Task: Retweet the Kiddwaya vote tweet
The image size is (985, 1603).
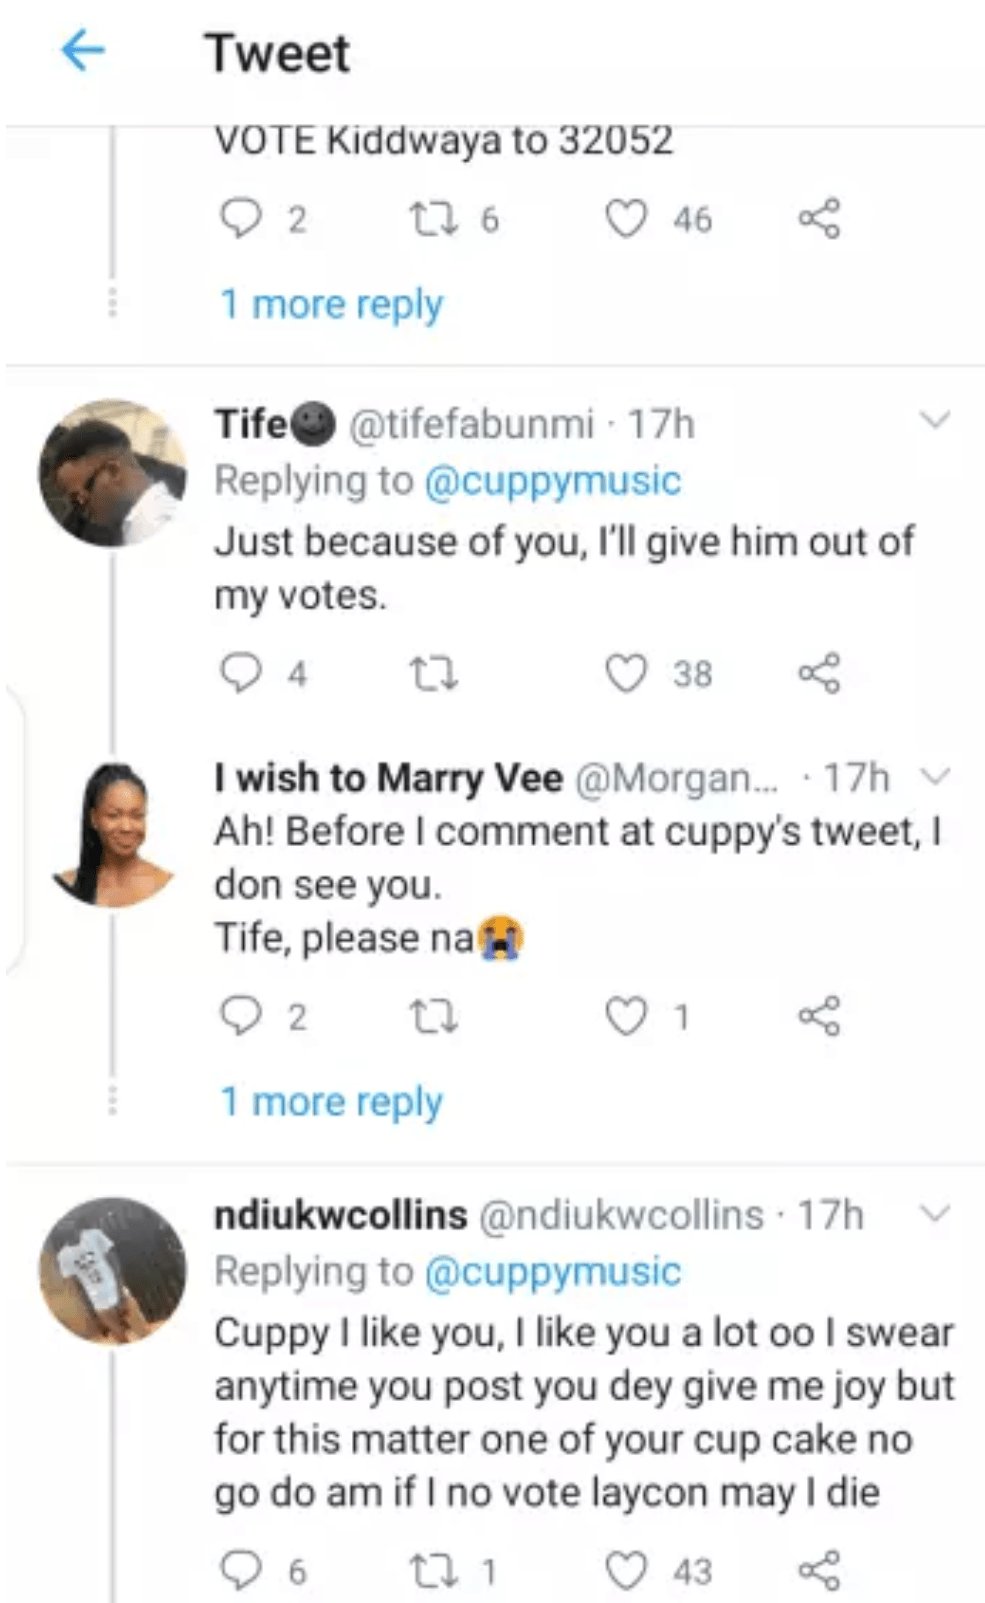Action: (433, 218)
